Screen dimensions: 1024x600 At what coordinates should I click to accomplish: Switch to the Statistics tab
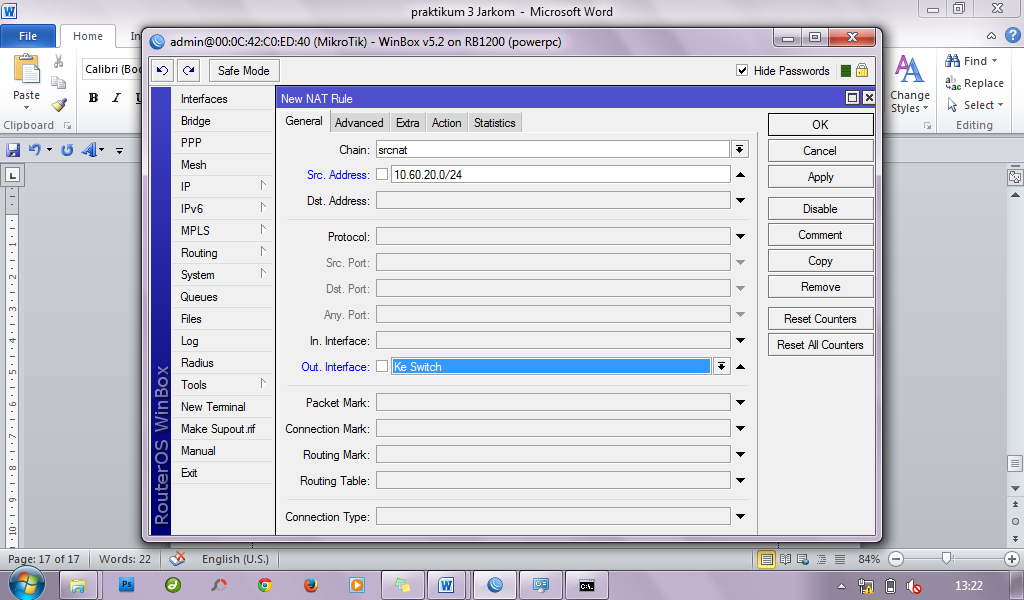(494, 123)
